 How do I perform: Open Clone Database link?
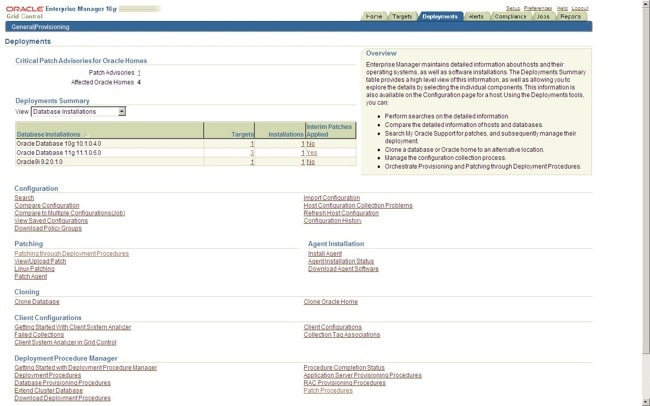tap(37, 301)
